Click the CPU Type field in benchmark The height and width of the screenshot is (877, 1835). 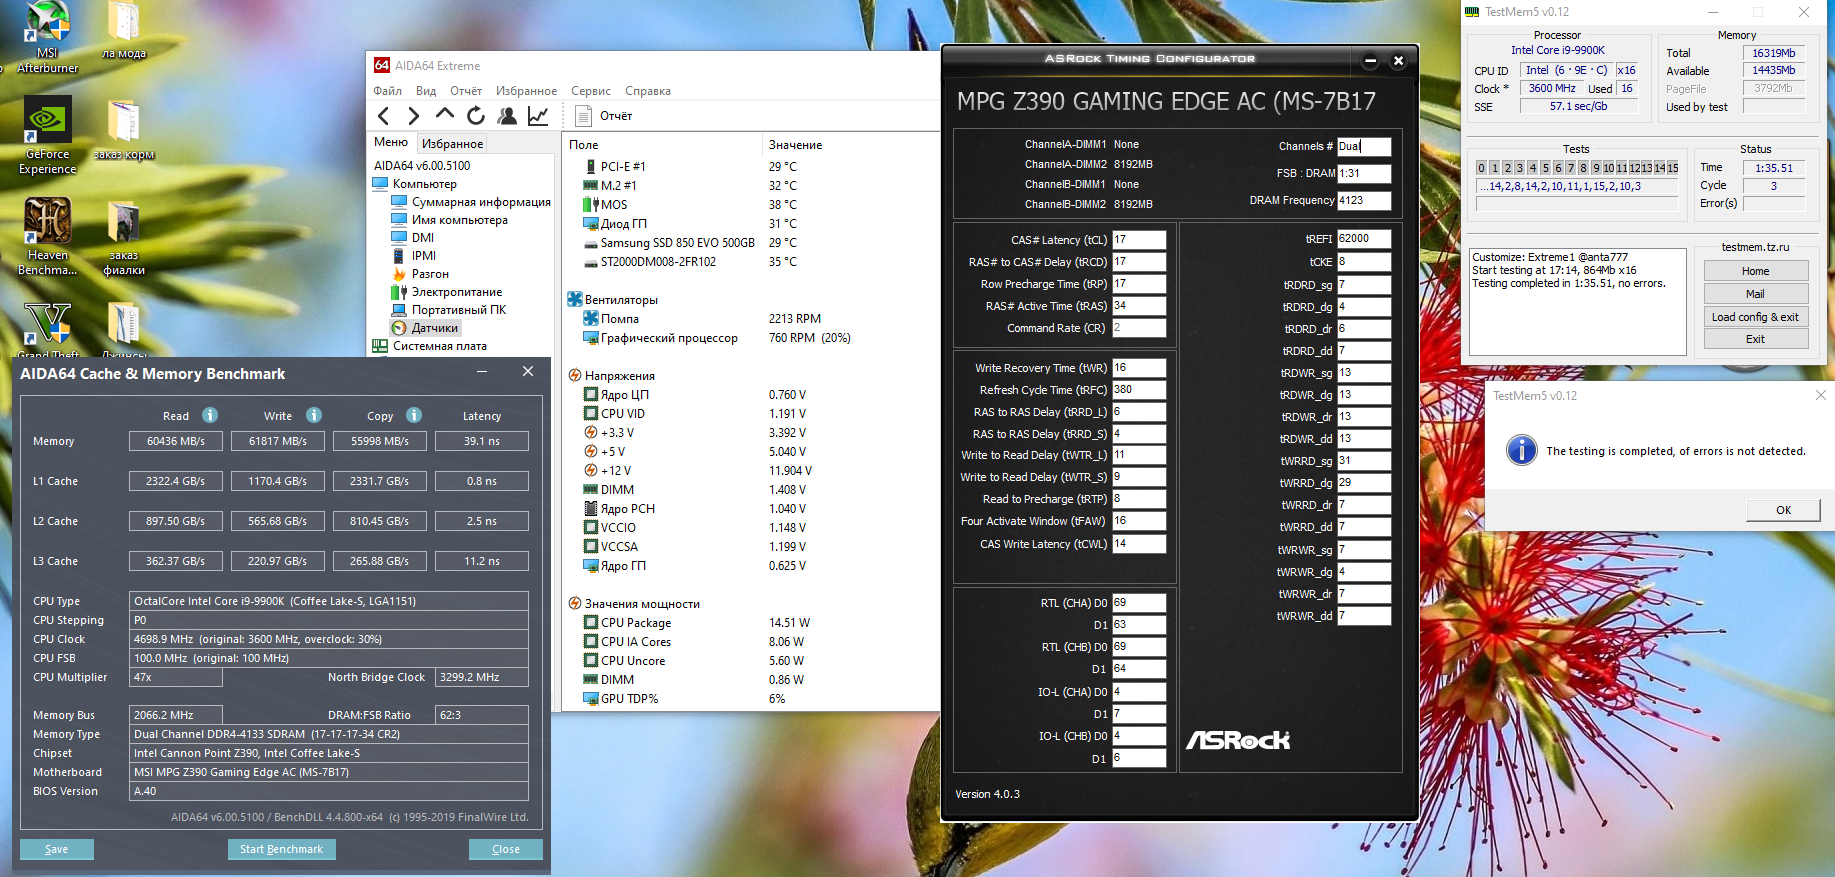pos(330,601)
